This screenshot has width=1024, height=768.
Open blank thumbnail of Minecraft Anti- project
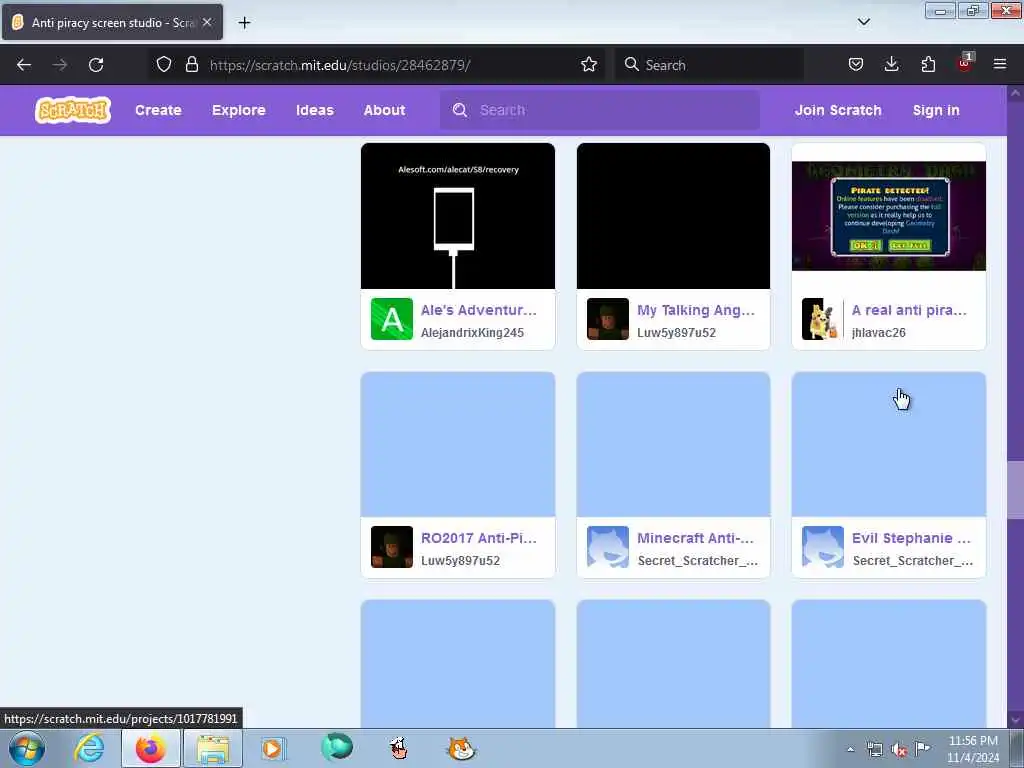coord(673,444)
